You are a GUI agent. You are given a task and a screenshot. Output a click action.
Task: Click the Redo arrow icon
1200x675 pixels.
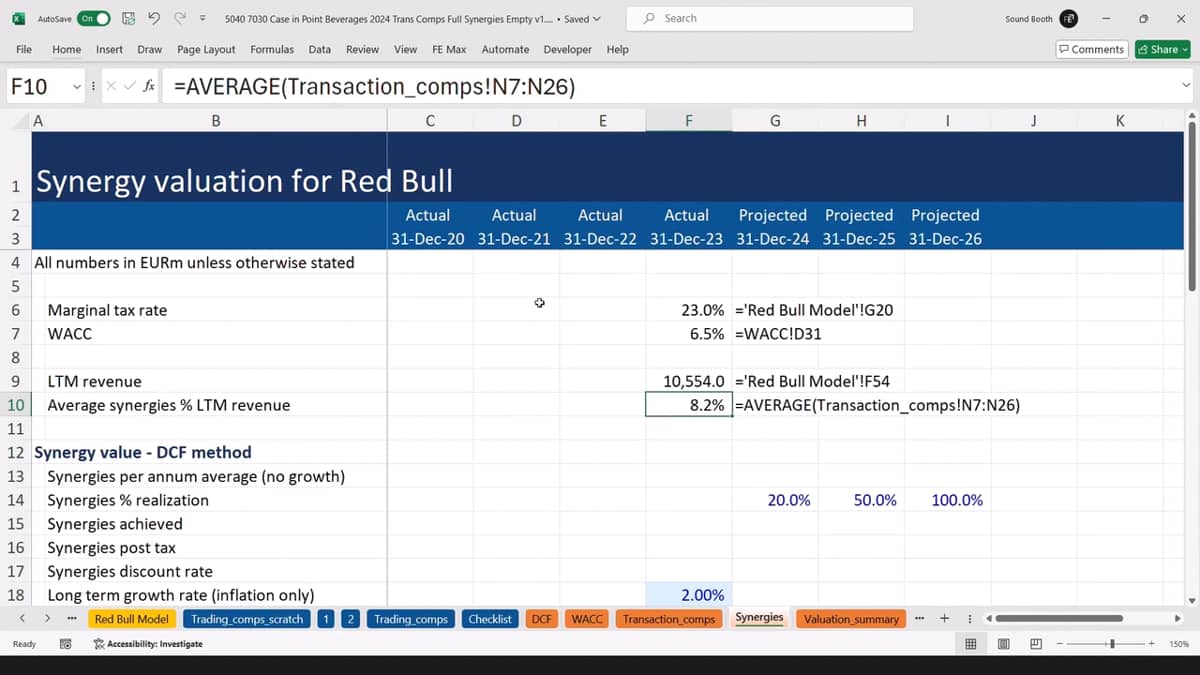point(181,18)
